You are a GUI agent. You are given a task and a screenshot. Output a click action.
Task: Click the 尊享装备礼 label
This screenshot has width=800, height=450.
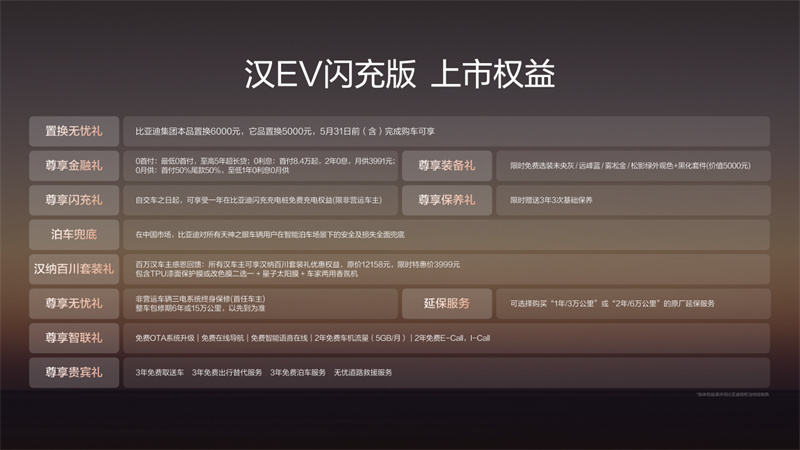coord(446,165)
